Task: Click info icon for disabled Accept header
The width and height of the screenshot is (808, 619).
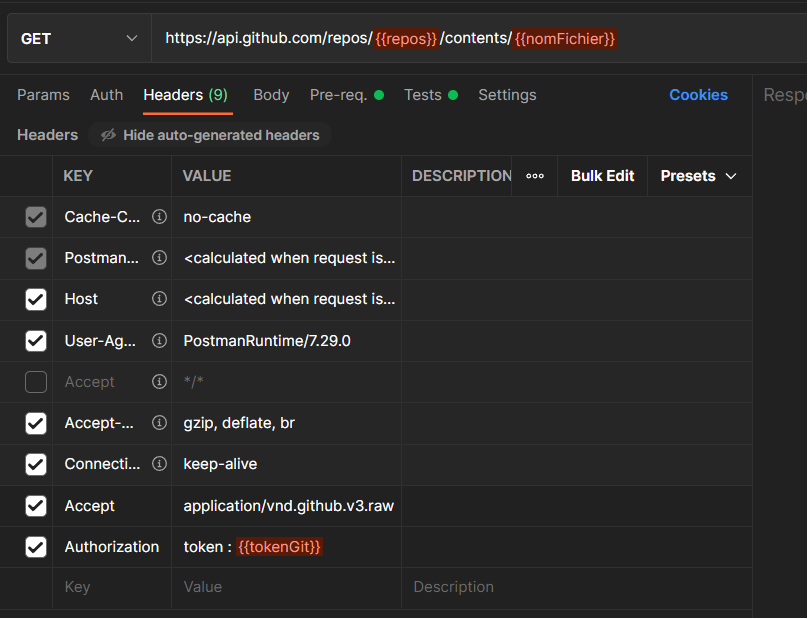Action: 159,381
